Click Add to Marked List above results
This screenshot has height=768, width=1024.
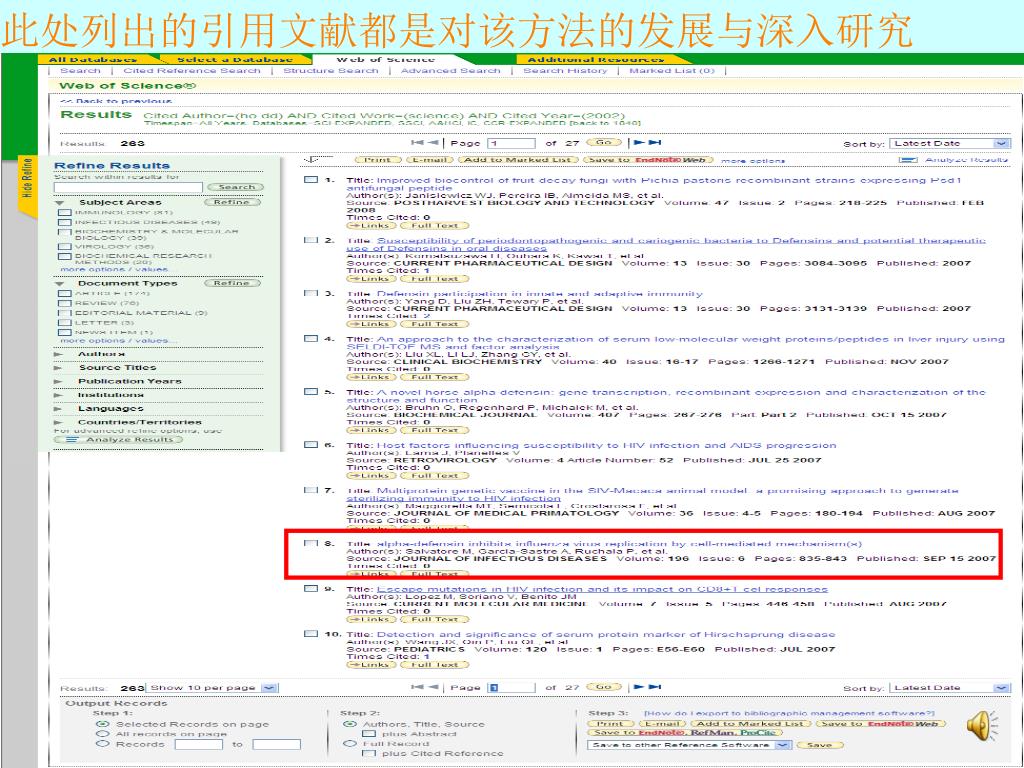(x=519, y=160)
